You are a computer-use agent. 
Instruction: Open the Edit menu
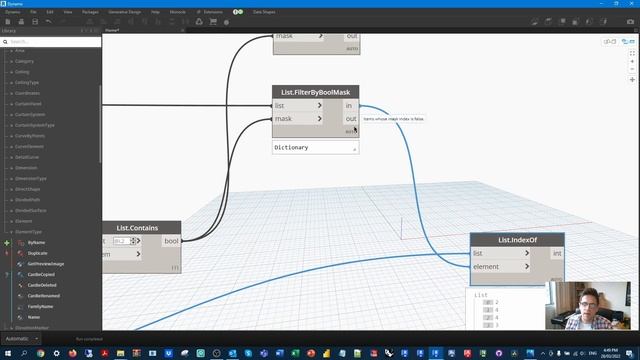tap(50, 12)
